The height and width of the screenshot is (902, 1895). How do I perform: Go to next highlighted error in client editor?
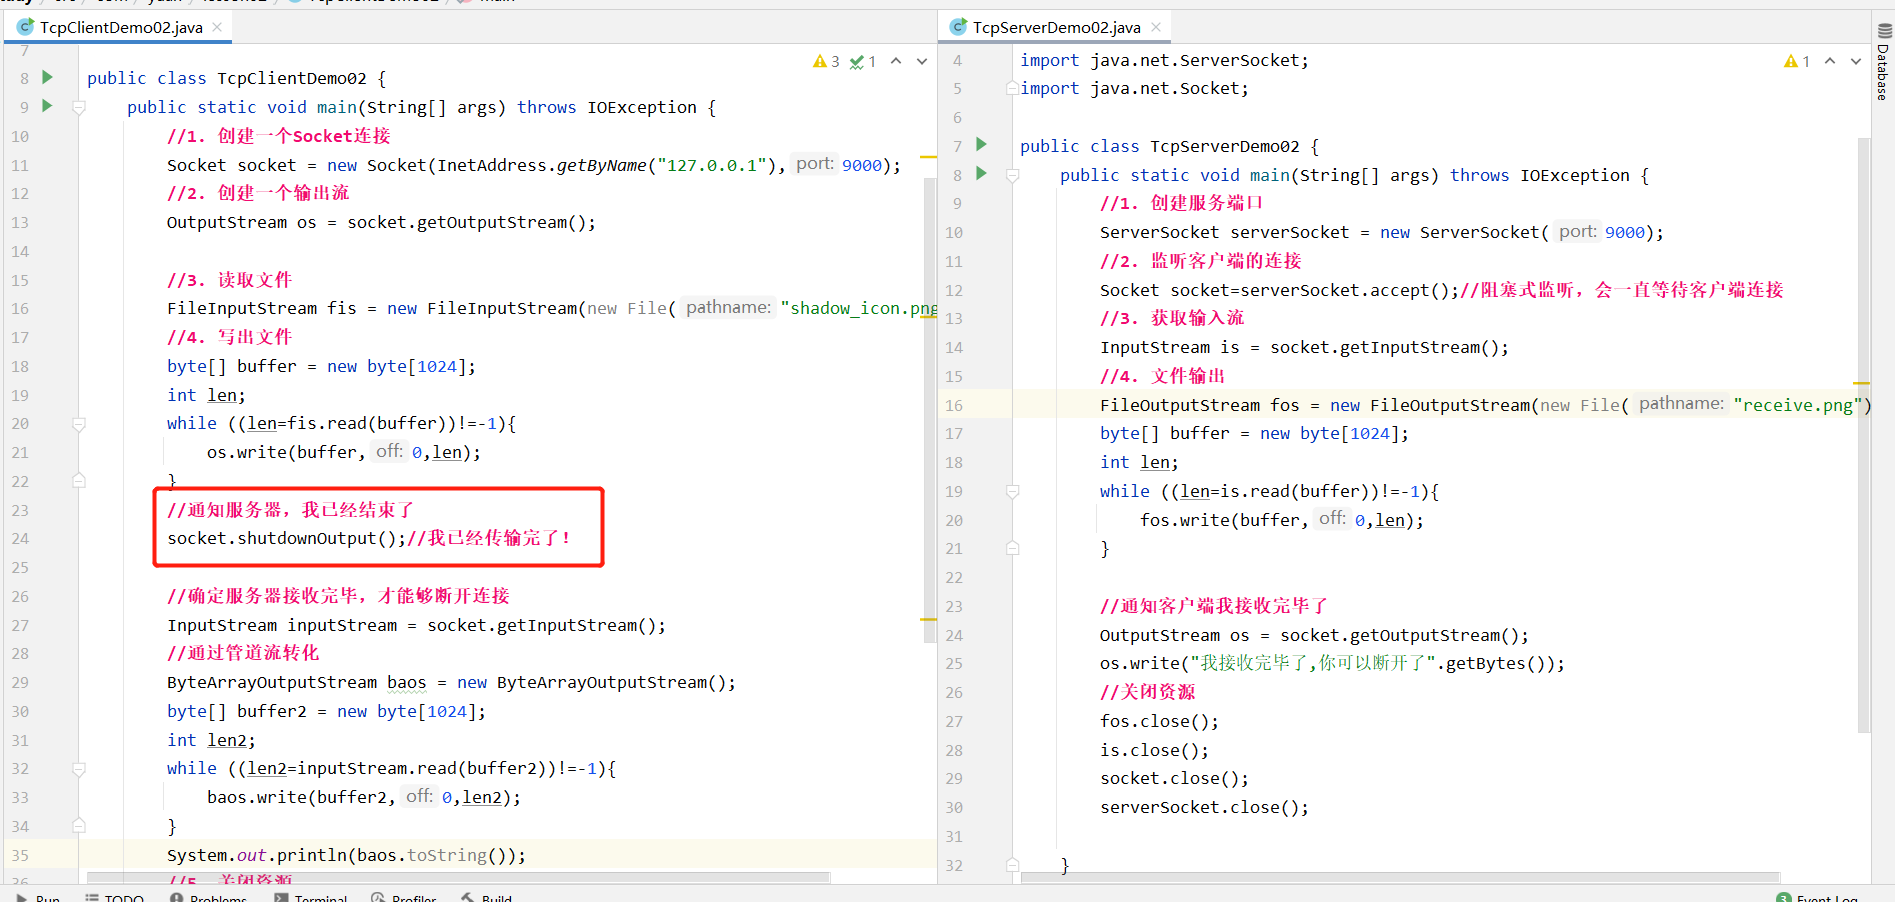(922, 61)
